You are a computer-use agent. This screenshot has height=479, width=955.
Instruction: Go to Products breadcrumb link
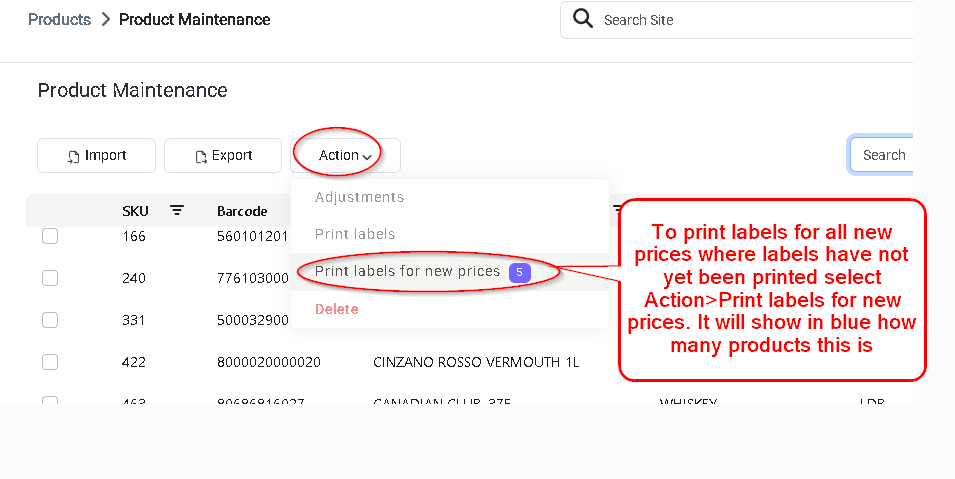[60, 20]
